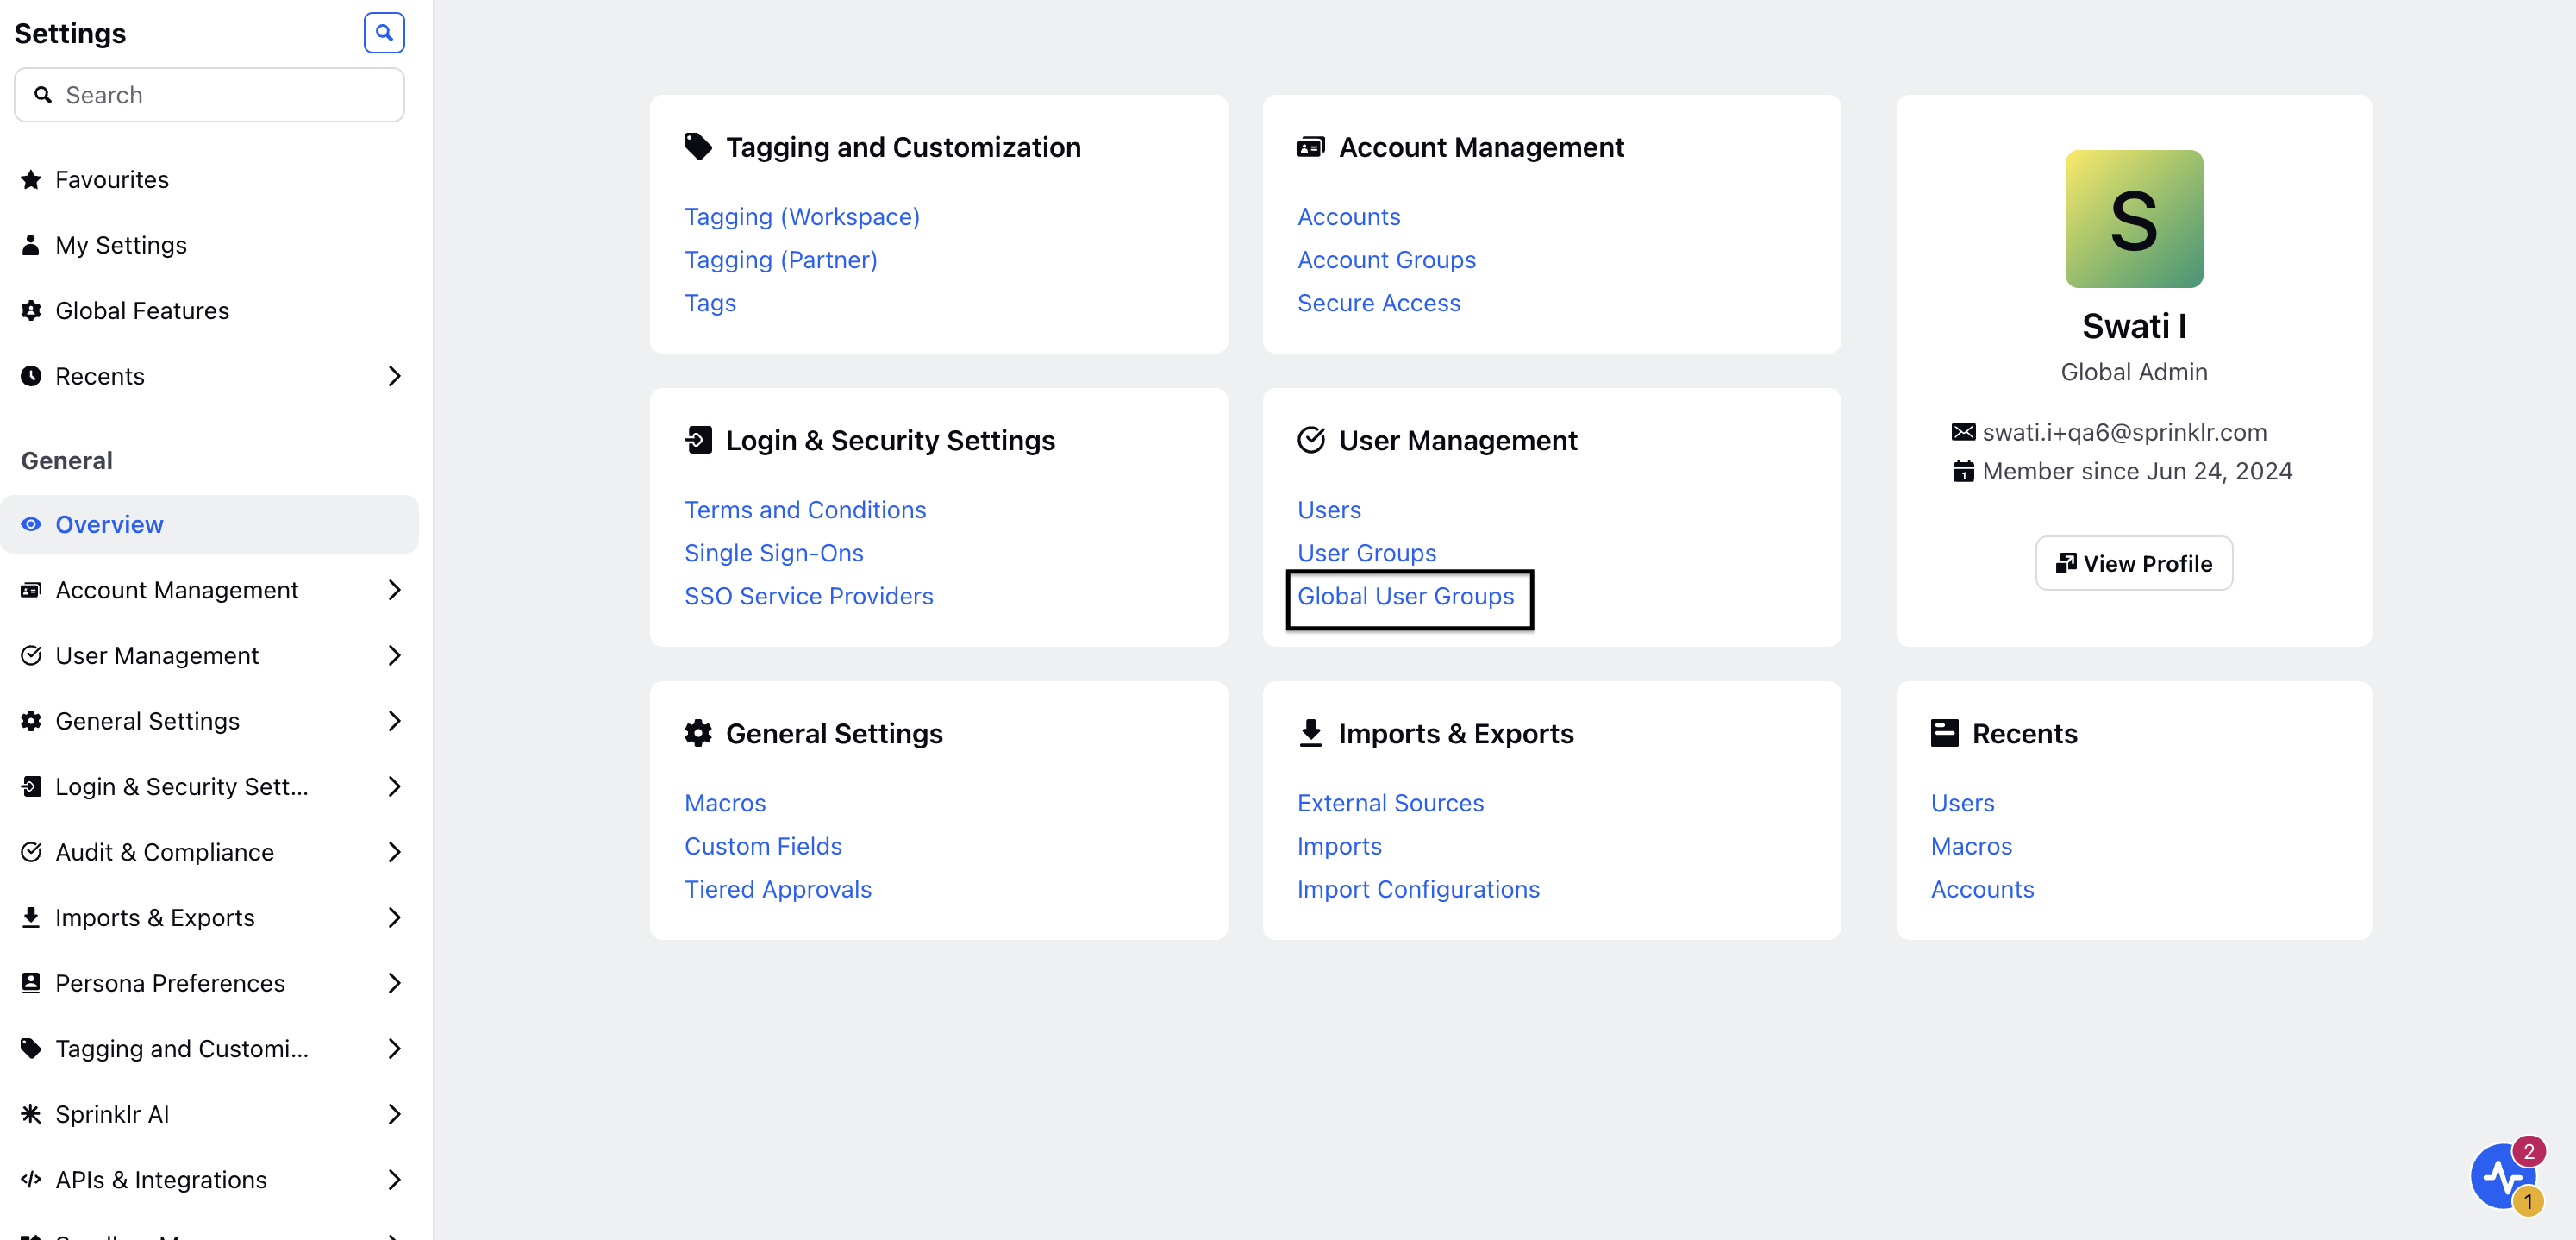Click the Account Management card header icon
Screen dimensions: 2576x1240
coord(1311,147)
